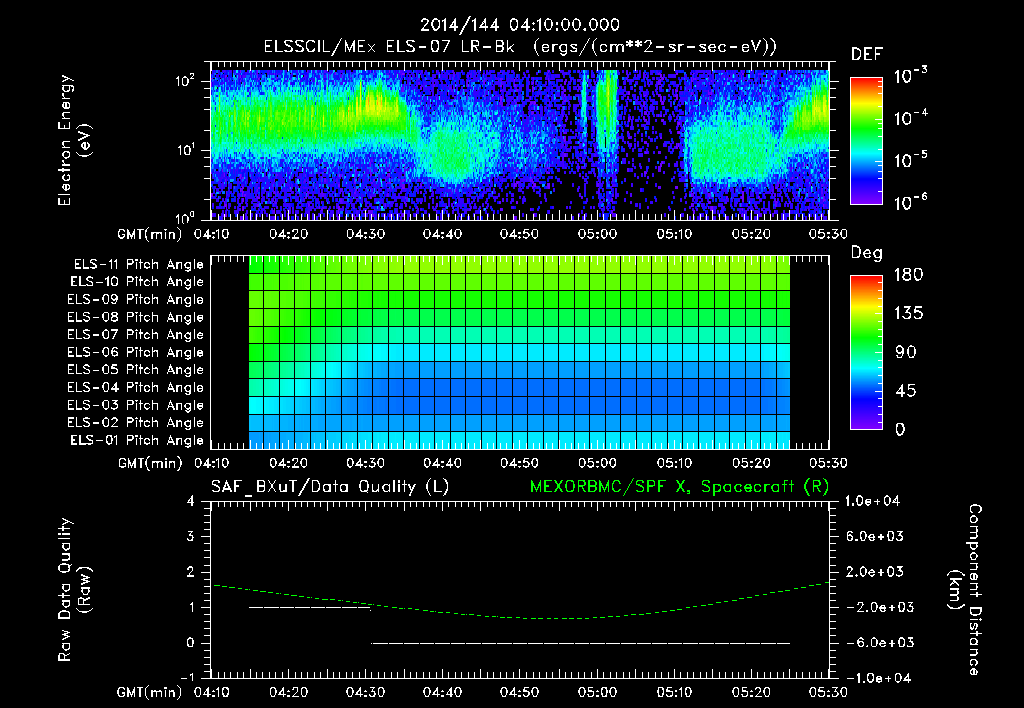
Task: Click the "ELS-07 Pitch Angle" row label
Action: pos(136,335)
